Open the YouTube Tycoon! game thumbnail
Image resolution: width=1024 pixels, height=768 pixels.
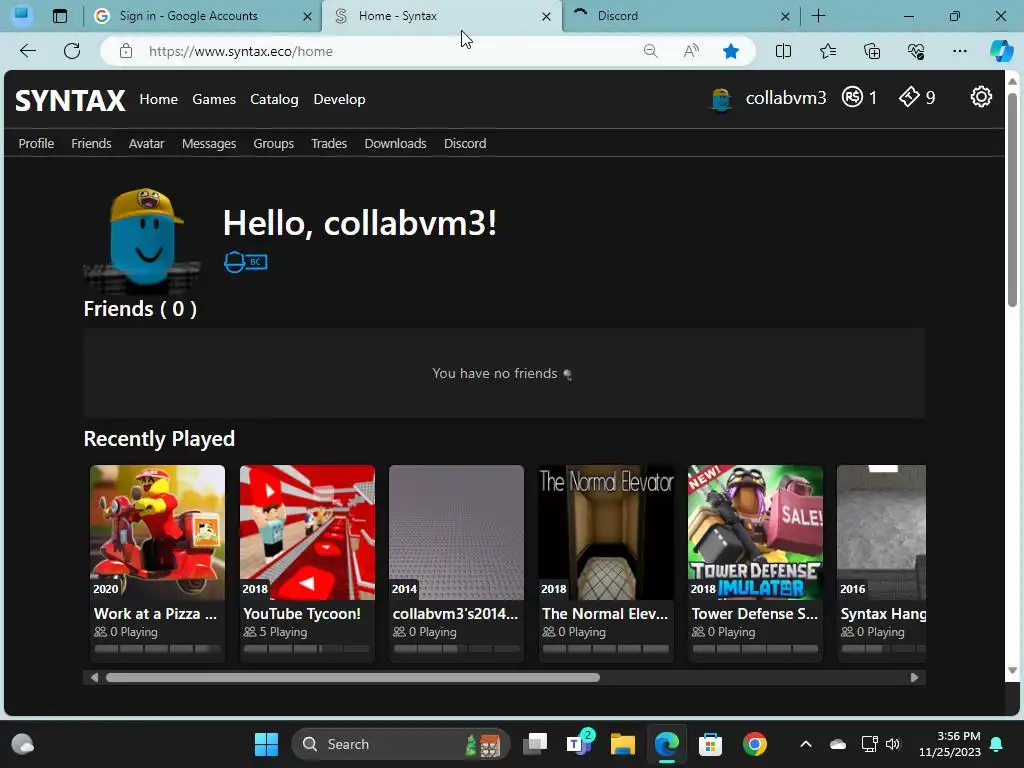point(307,532)
